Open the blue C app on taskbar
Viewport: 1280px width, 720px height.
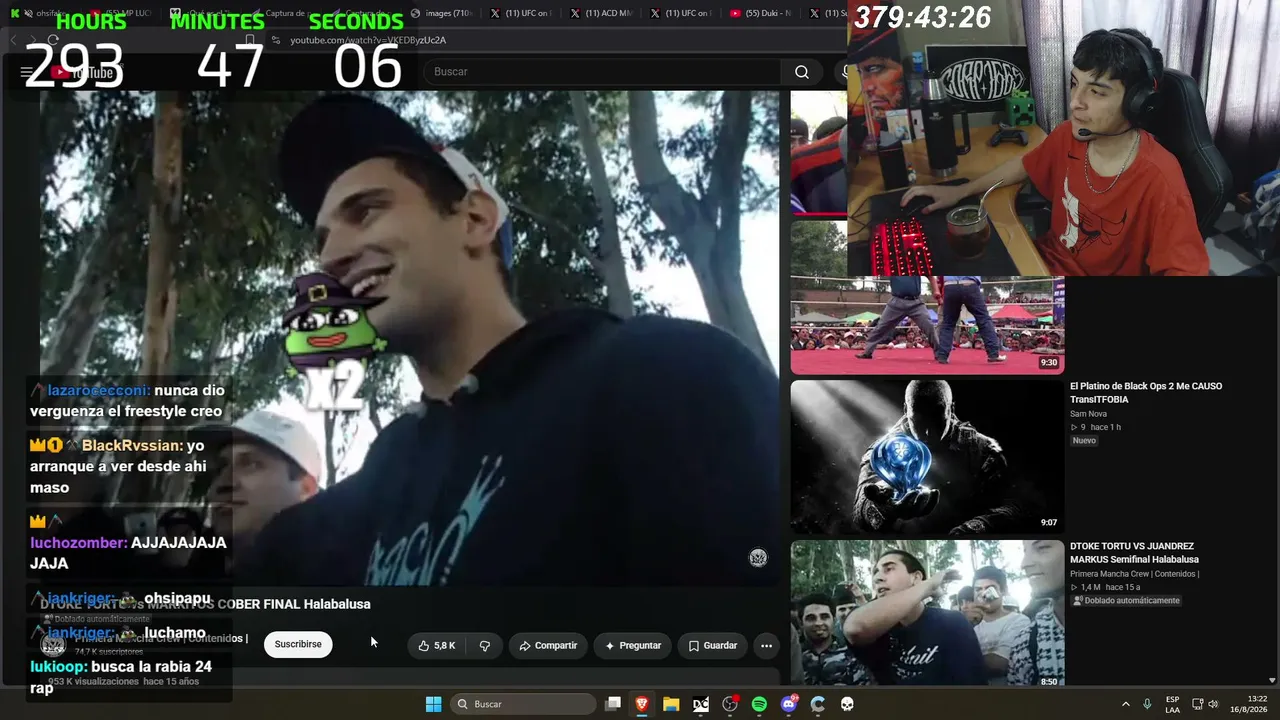(818, 704)
